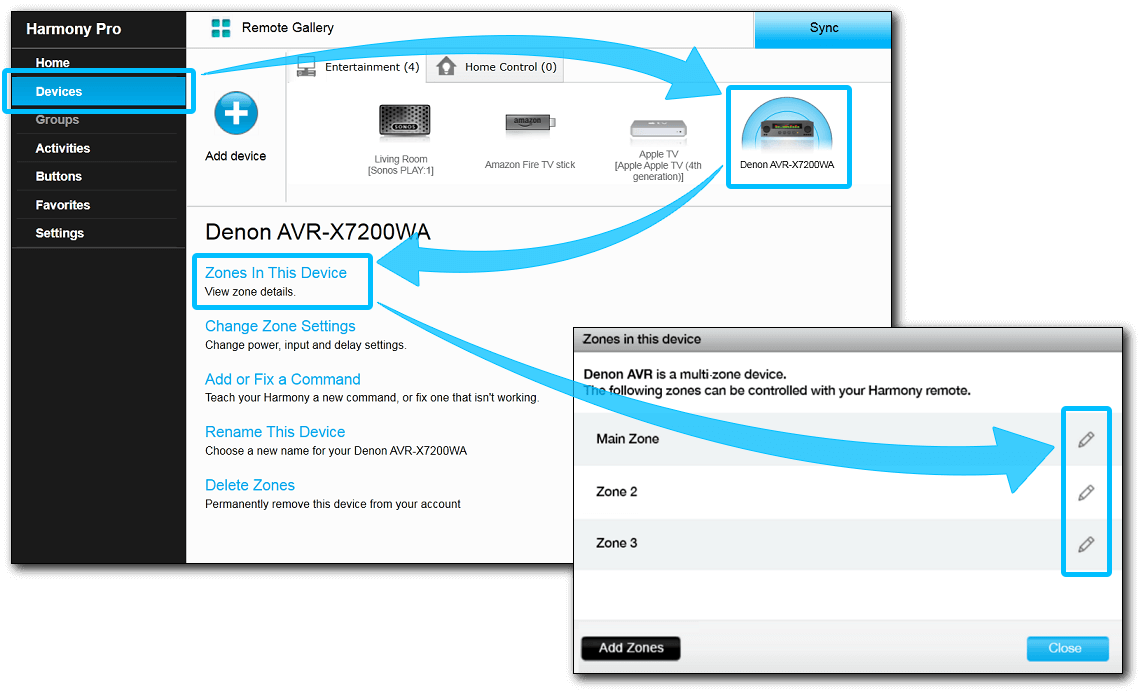This screenshot has width=1145, height=693.
Task: Edit Zone 2 with pencil icon
Action: pos(1086,492)
